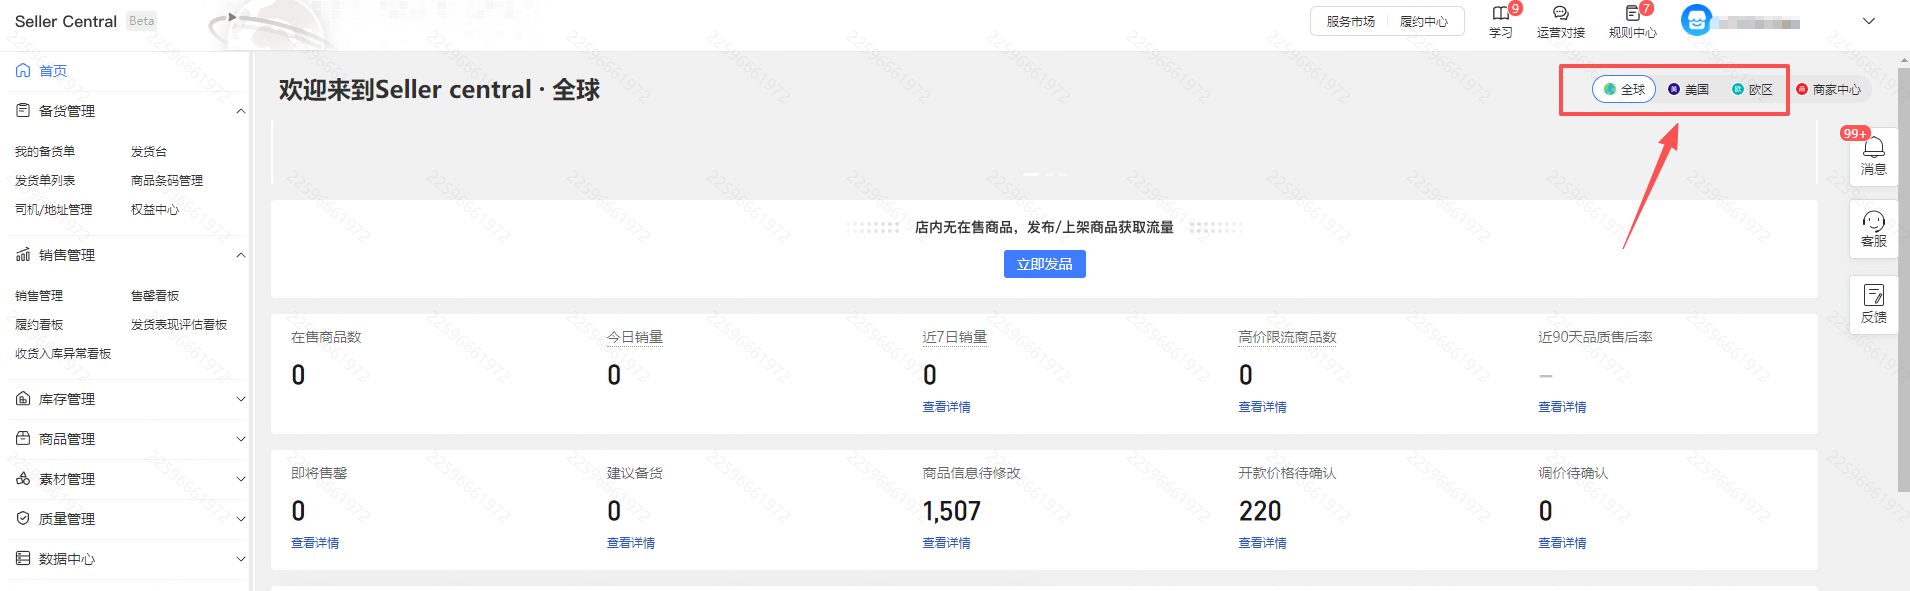Click the 商品管理 box icon
This screenshot has height=591, width=1910.
23,438
